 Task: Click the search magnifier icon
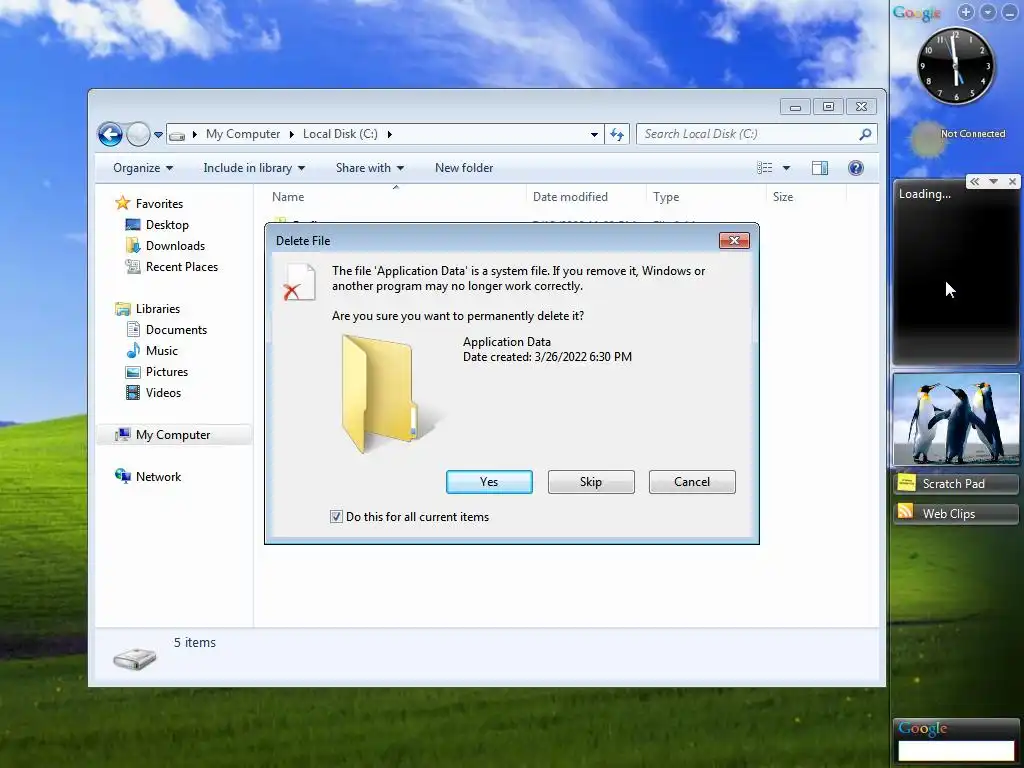[x=865, y=134]
